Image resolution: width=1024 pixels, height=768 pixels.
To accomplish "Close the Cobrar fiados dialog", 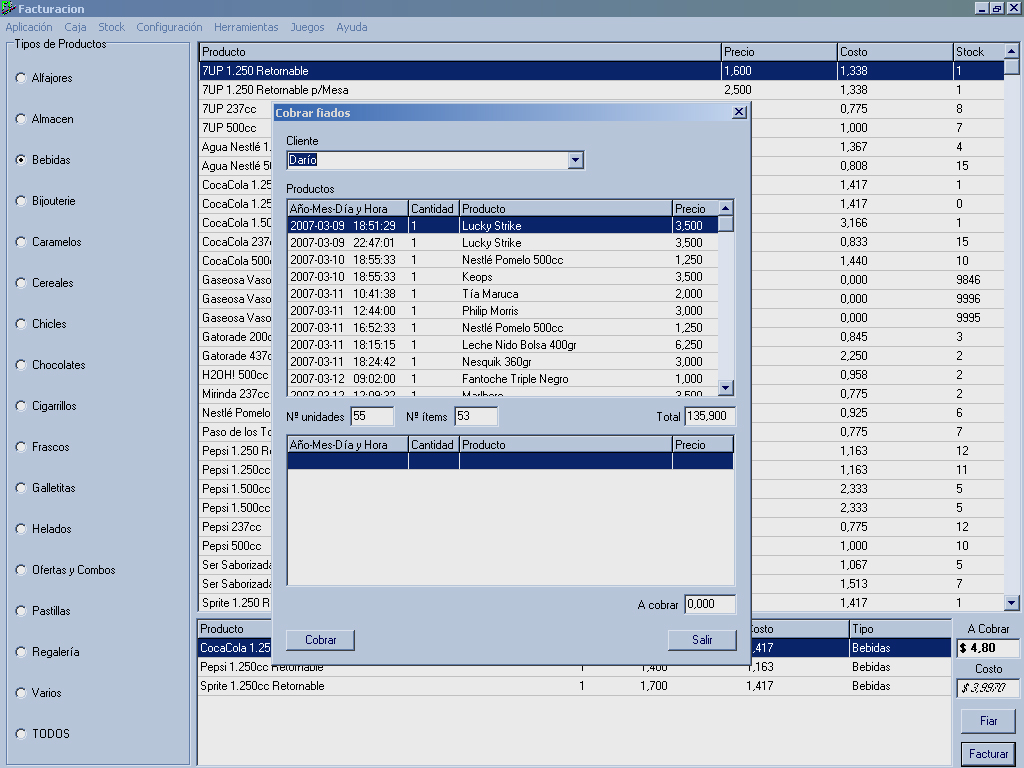I will 739,112.
